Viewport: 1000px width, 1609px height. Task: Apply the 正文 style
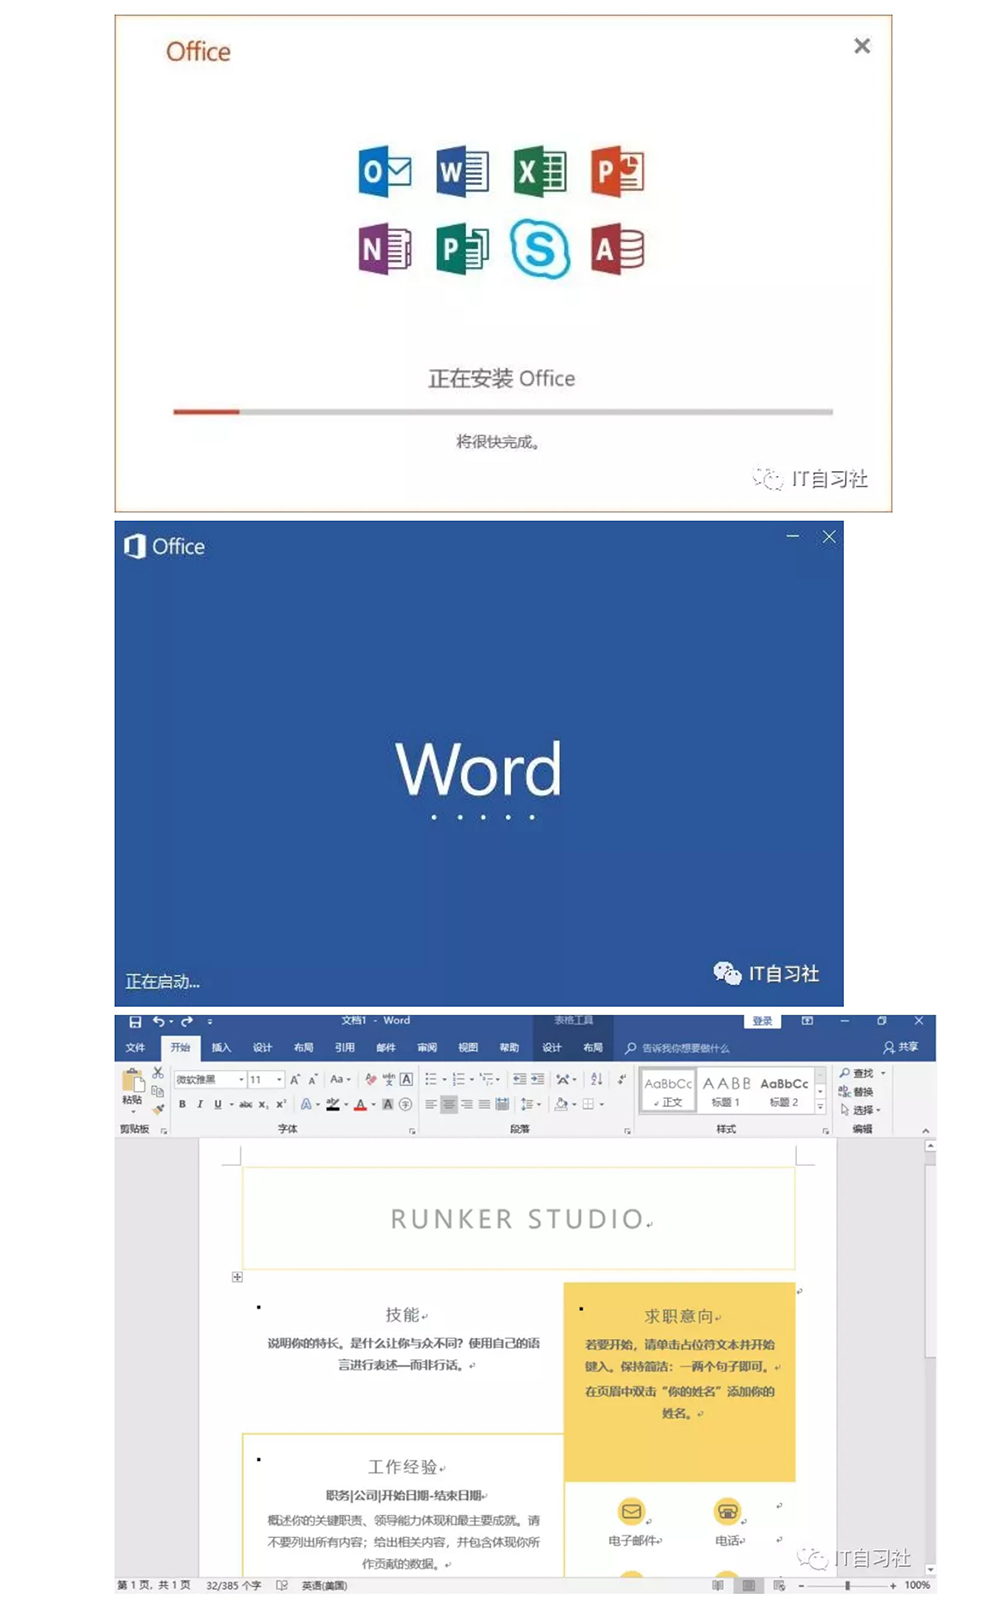pos(668,1091)
